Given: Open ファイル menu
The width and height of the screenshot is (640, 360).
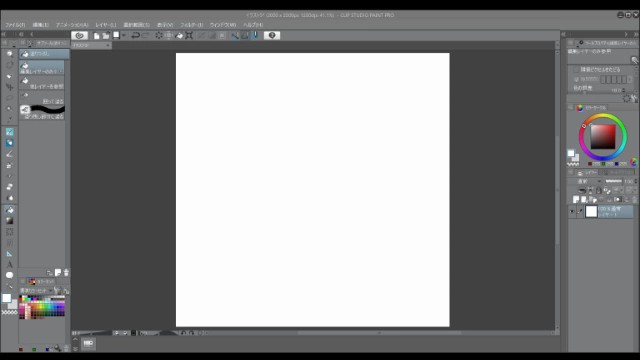Looking at the screenshot, I should (x=15, y=25).
